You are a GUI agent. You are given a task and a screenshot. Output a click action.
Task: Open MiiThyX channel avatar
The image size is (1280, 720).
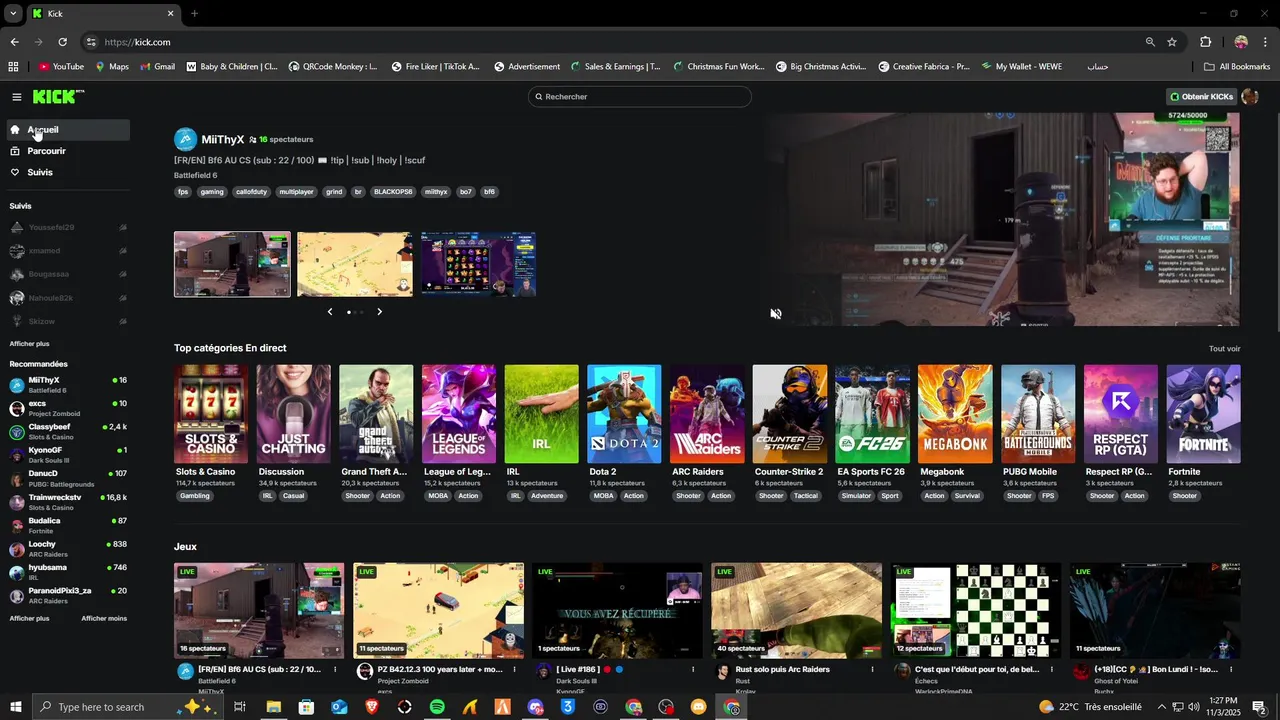pos(185,139)
